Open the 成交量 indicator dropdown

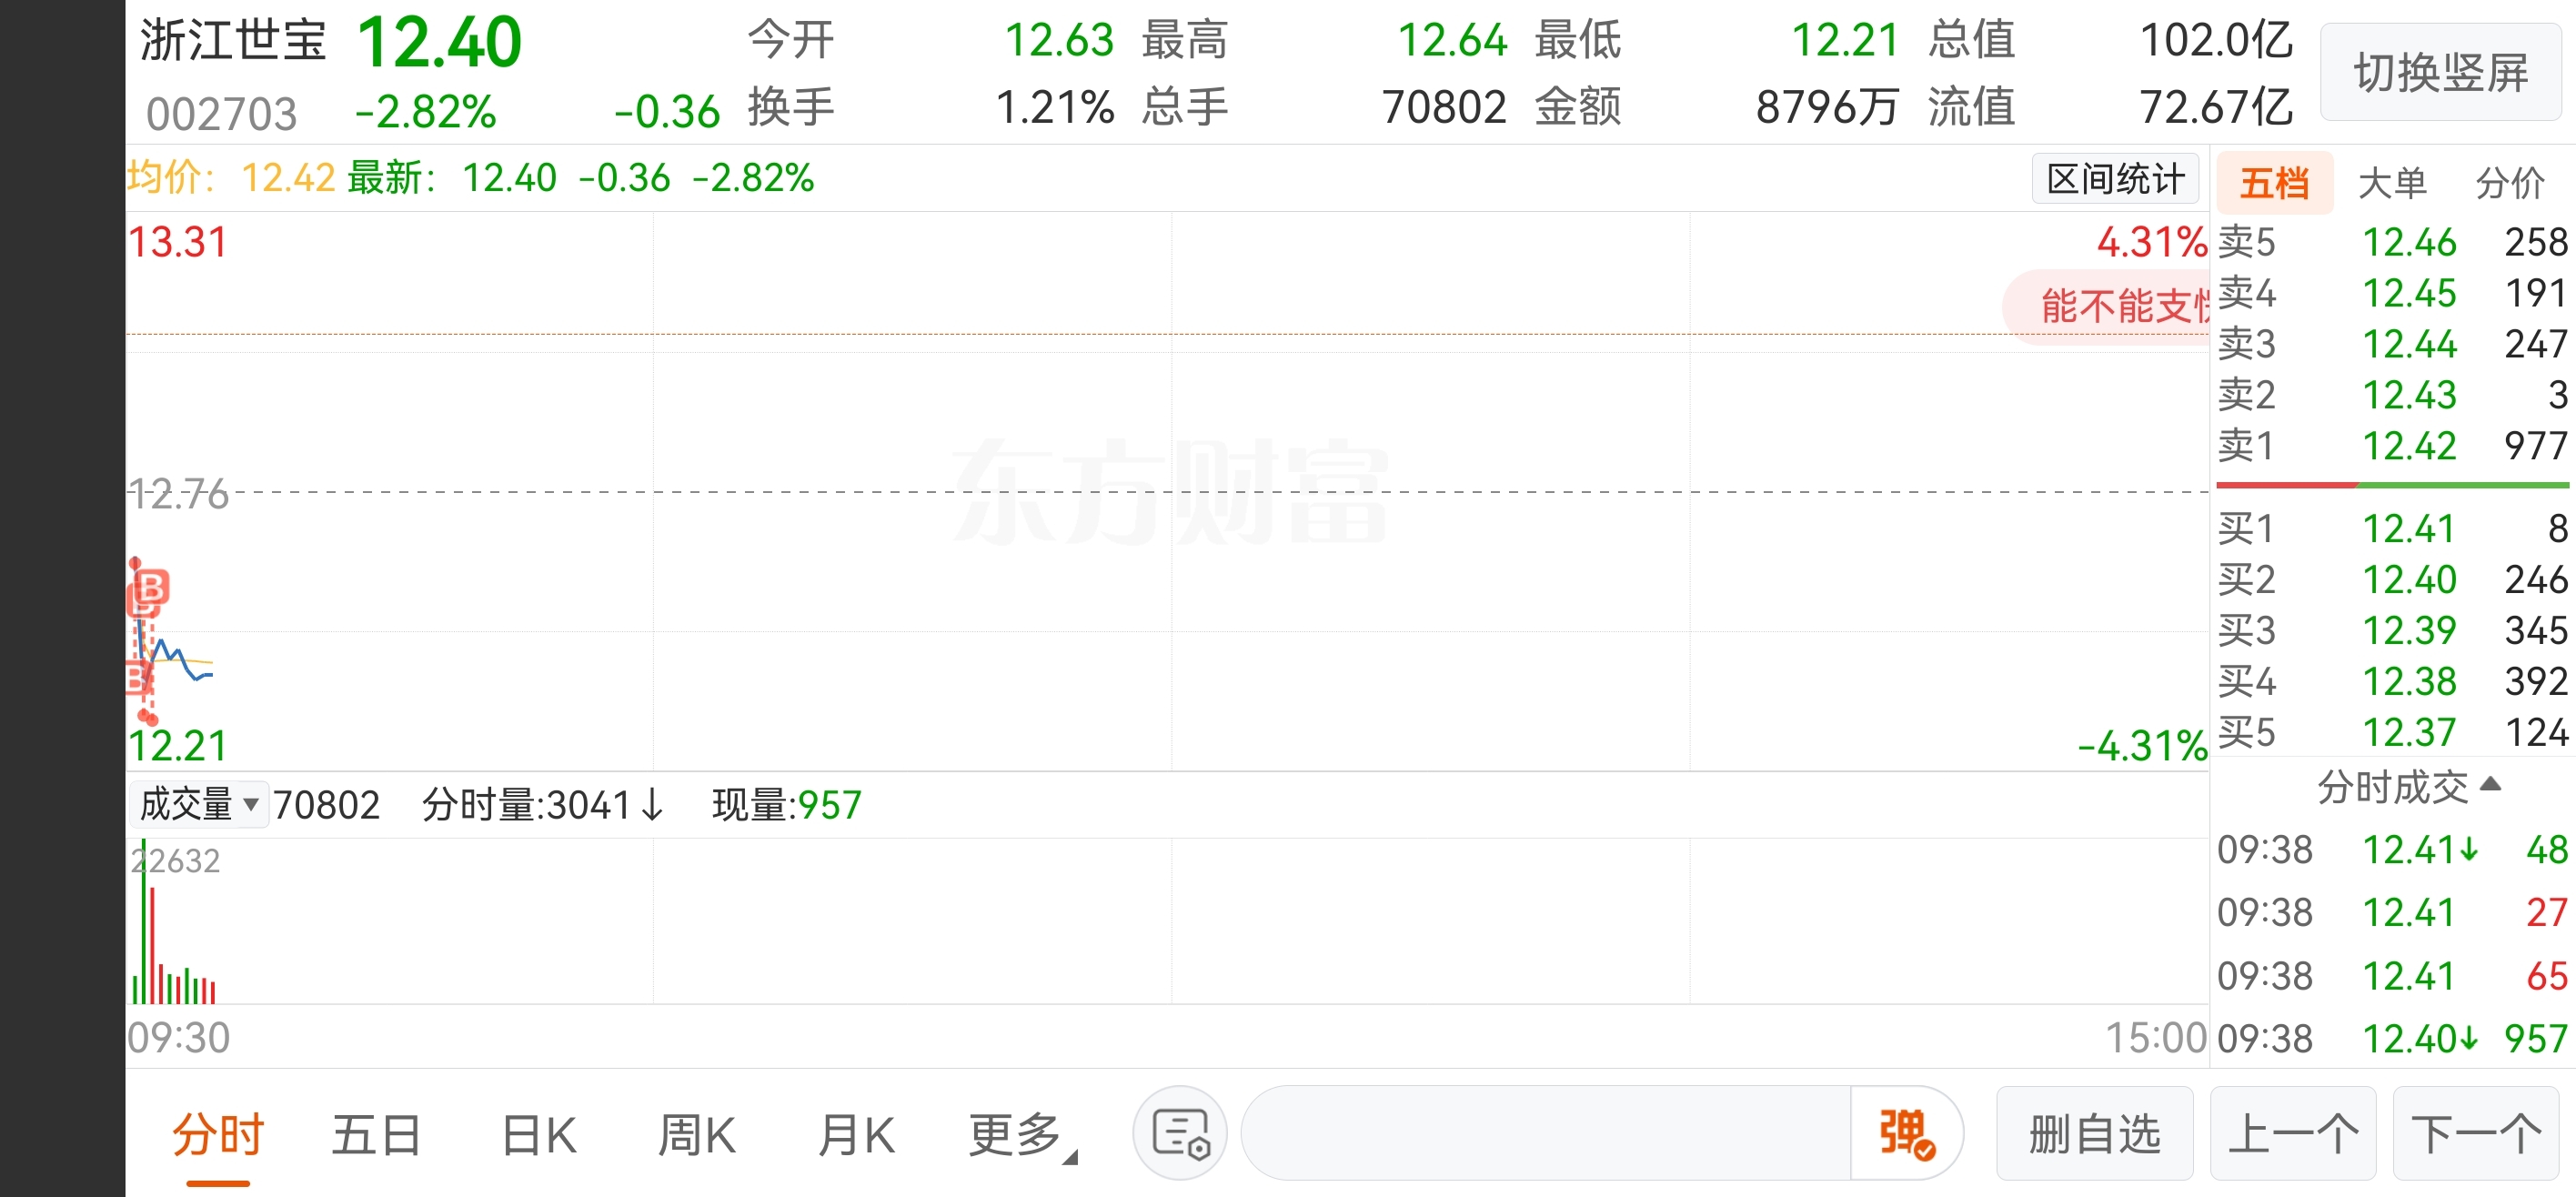tap(199, 804)
